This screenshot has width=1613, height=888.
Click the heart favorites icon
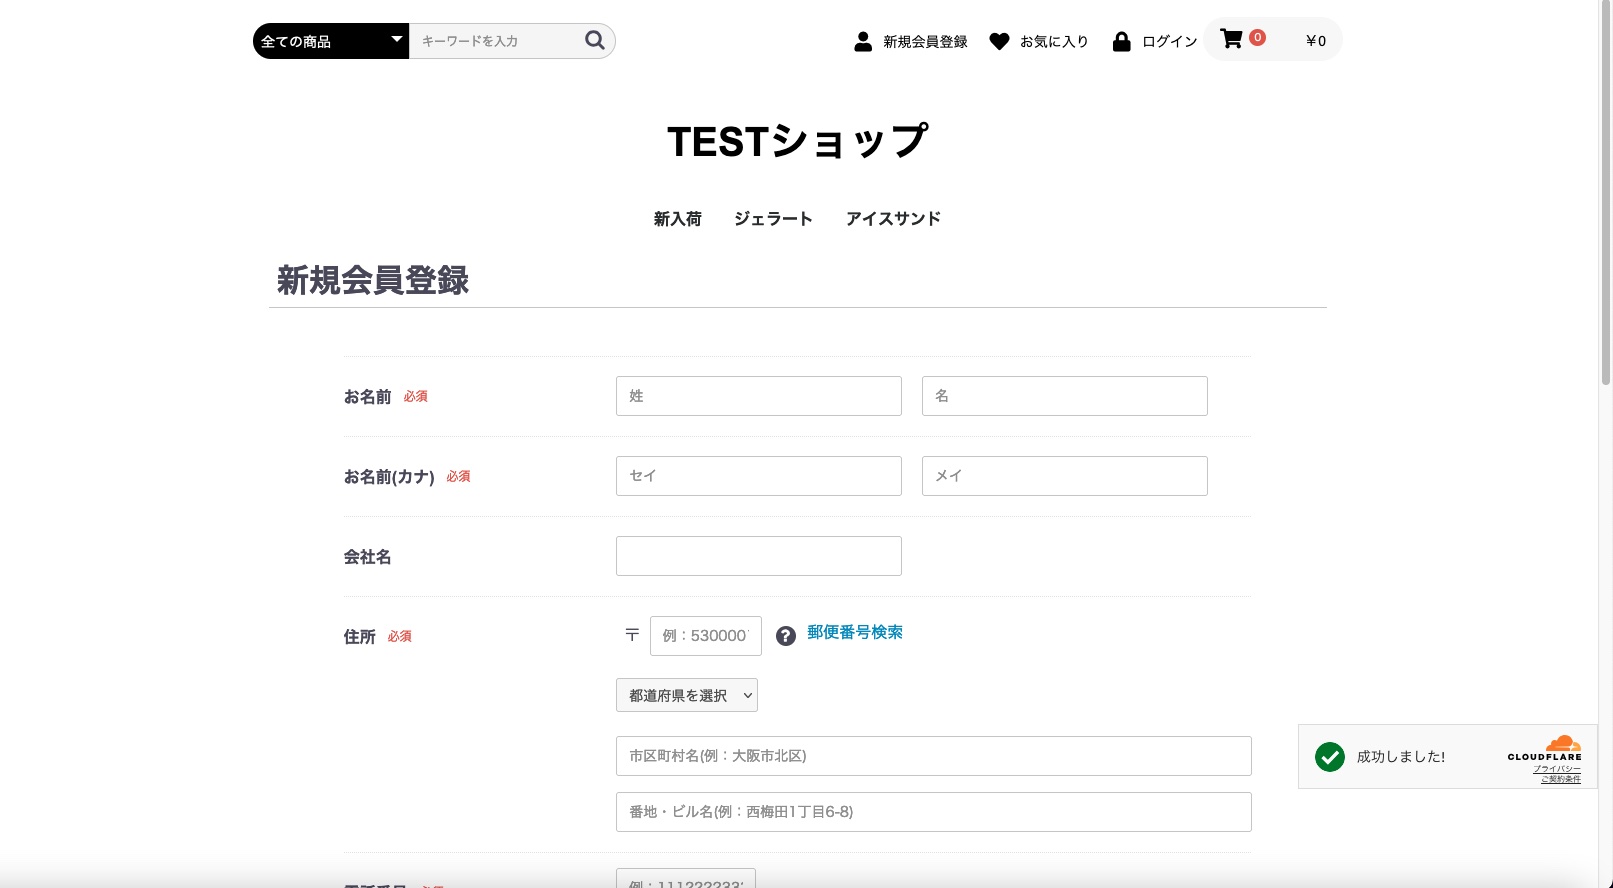pyautogui.click(x=999, y=41)
